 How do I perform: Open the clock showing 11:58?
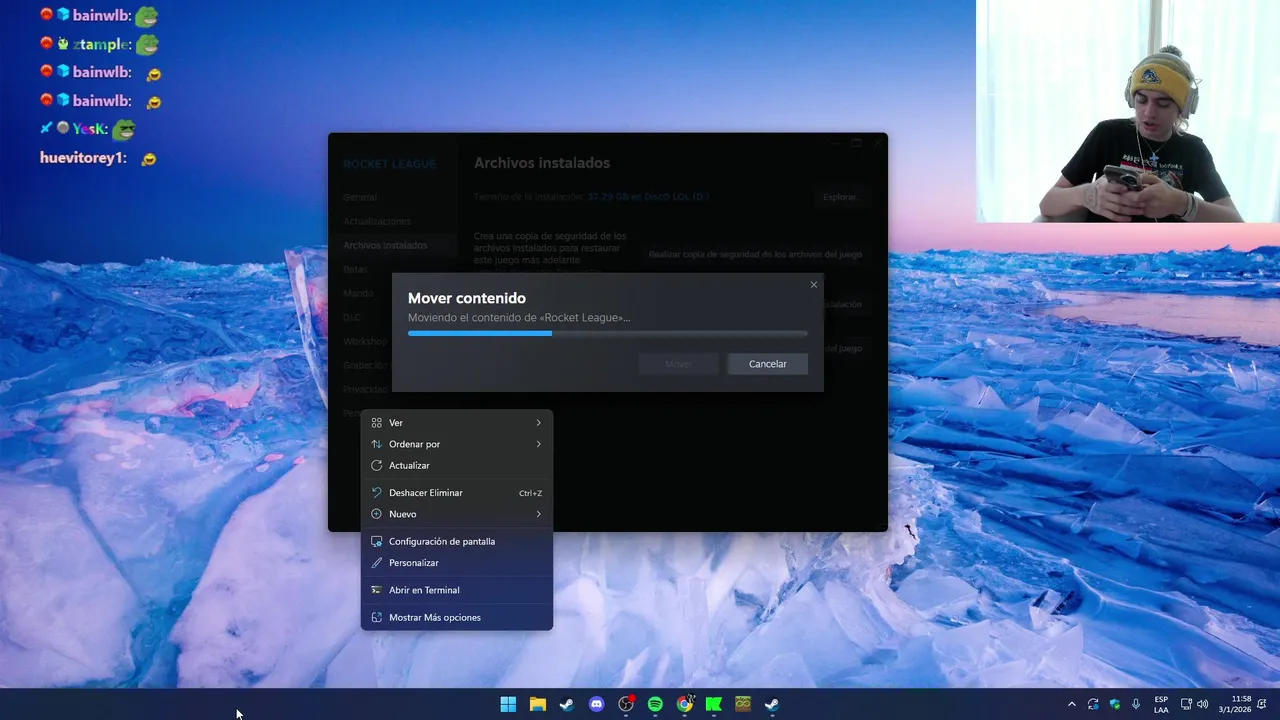[1236, 704]
